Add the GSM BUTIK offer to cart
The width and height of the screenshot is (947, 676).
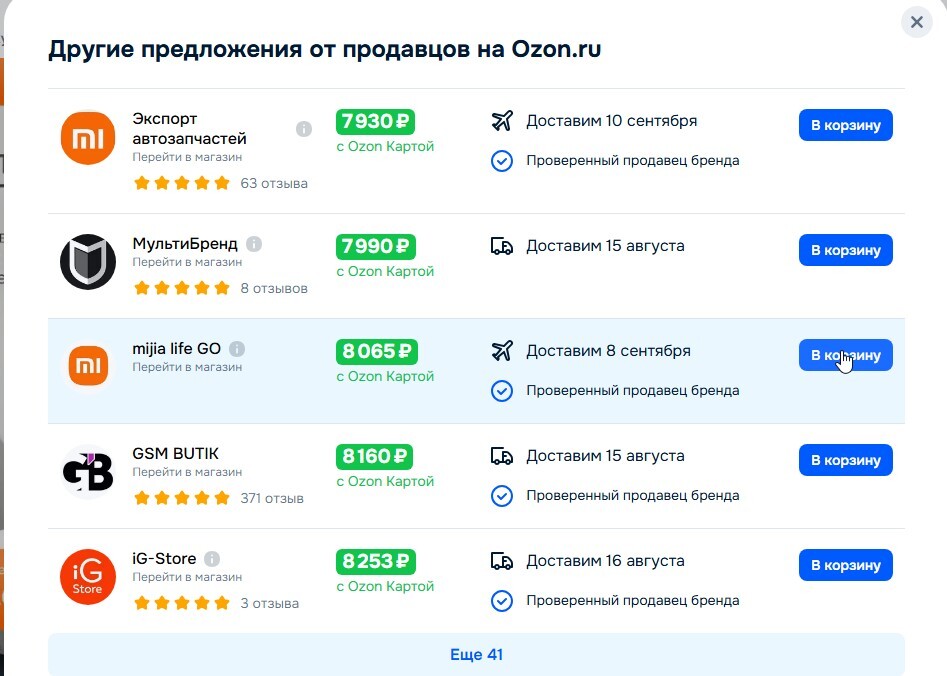(x=845, y=460)
